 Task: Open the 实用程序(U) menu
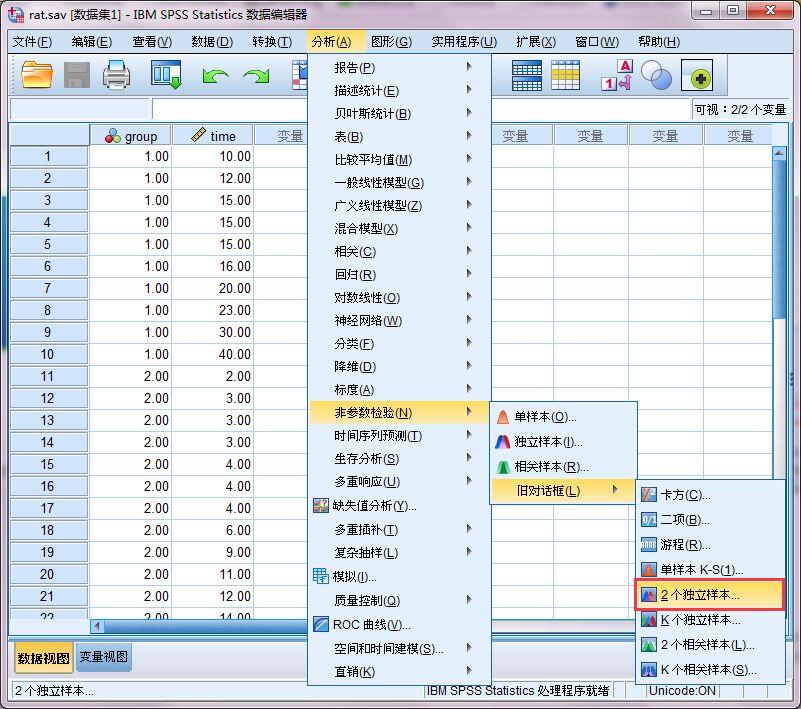pos(464,41)
